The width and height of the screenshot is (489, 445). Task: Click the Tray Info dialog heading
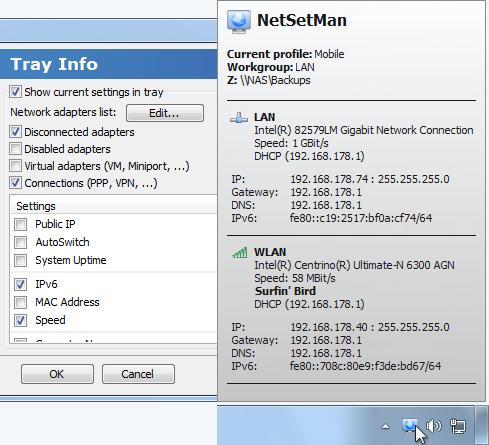point(54,64)
